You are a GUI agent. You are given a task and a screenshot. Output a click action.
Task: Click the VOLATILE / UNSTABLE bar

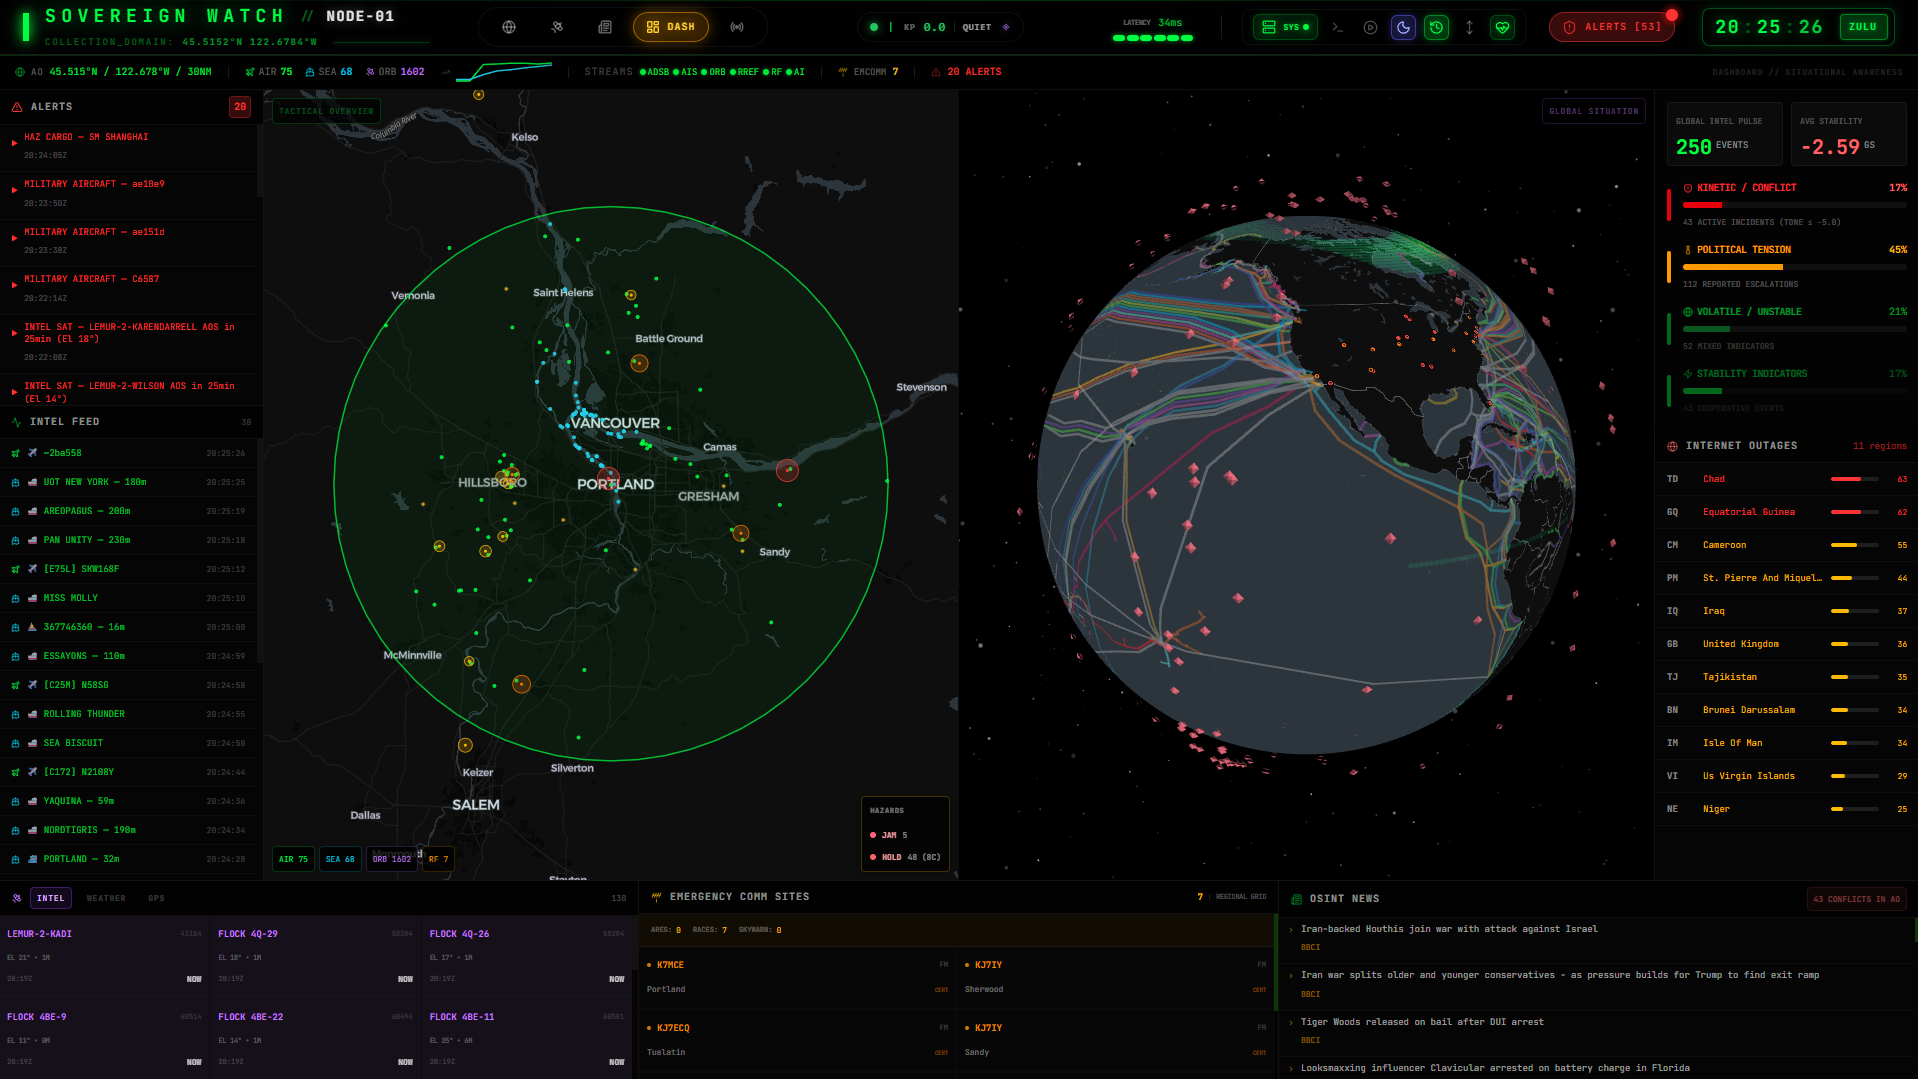click(x=1794, y=329)
